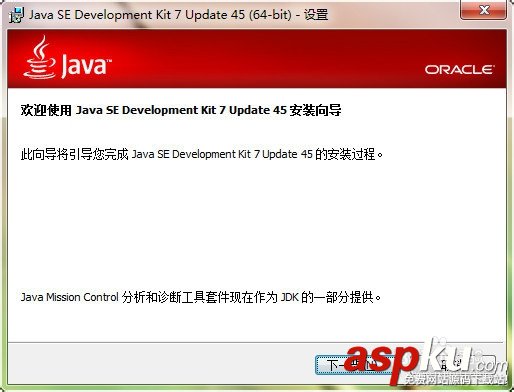This screenshot has width=514, height=392.
Task: Click the heading '欢迎使用 Java SE Development Kit 7 Update 45 安装向导'
Action: pyautogui.click(x=181, y=110)
